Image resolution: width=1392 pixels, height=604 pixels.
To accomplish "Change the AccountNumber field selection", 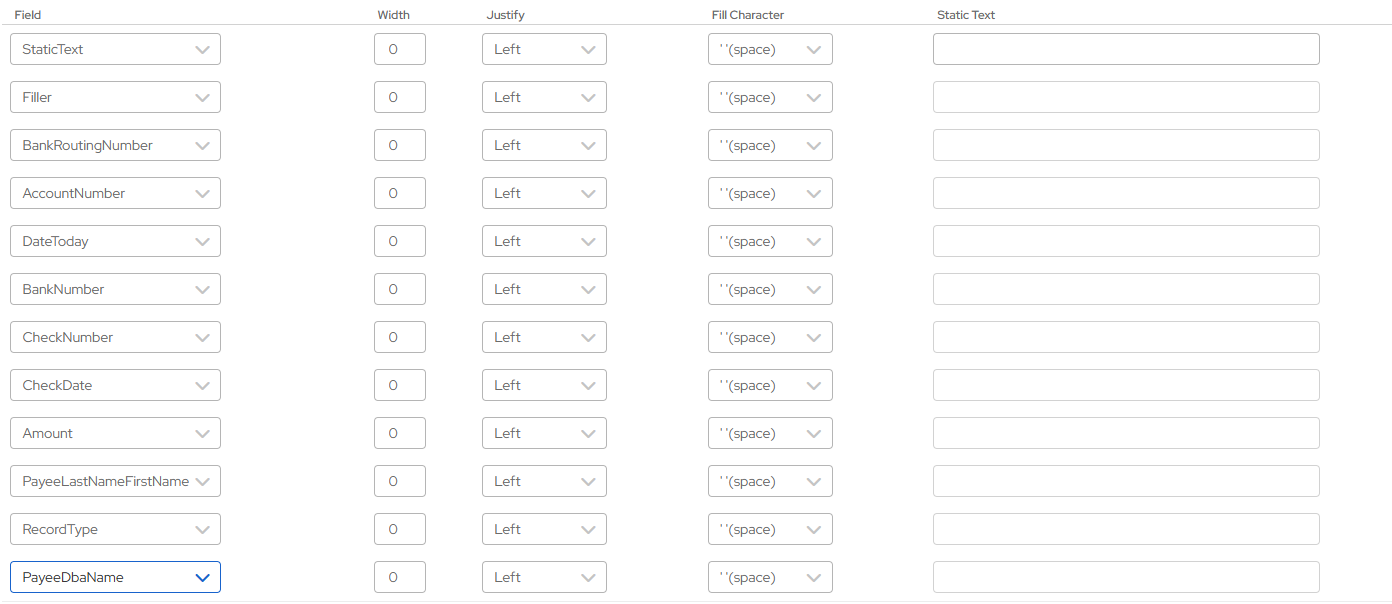I will (115, 193).
